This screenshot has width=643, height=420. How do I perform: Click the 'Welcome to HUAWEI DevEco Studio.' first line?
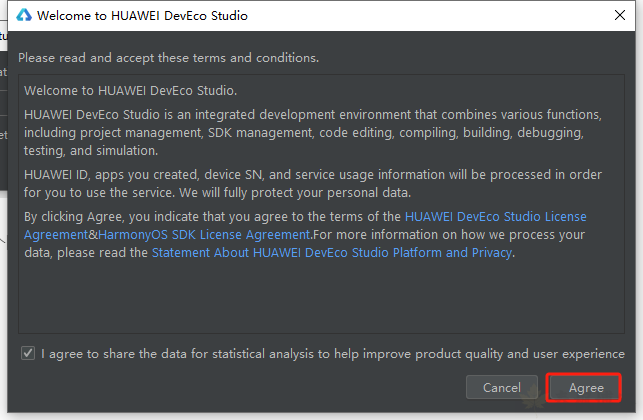[130, 91]
